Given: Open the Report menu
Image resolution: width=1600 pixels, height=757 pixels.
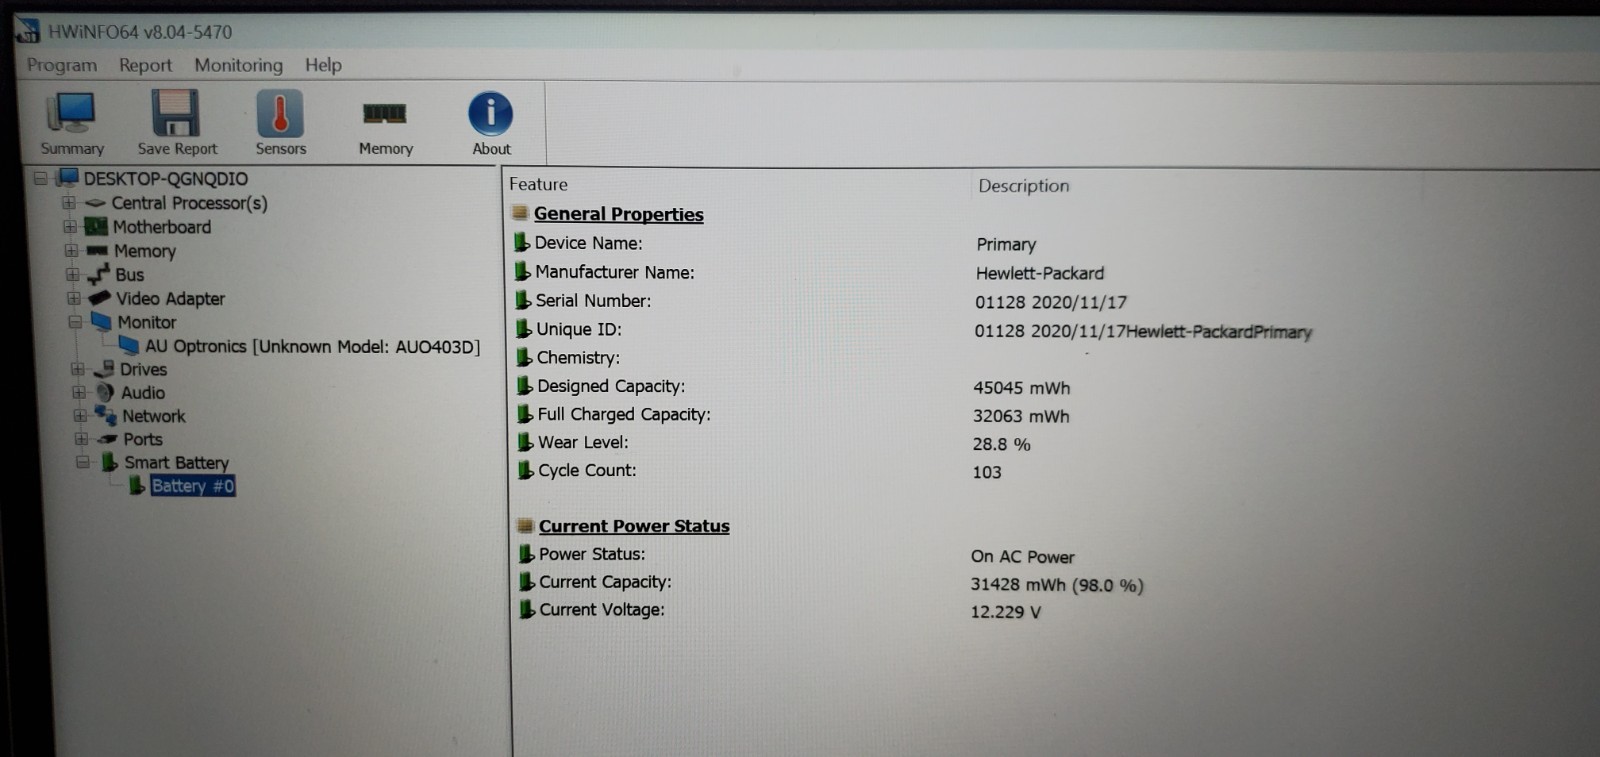Looking at the screenshot, I should tap(145, 65).
